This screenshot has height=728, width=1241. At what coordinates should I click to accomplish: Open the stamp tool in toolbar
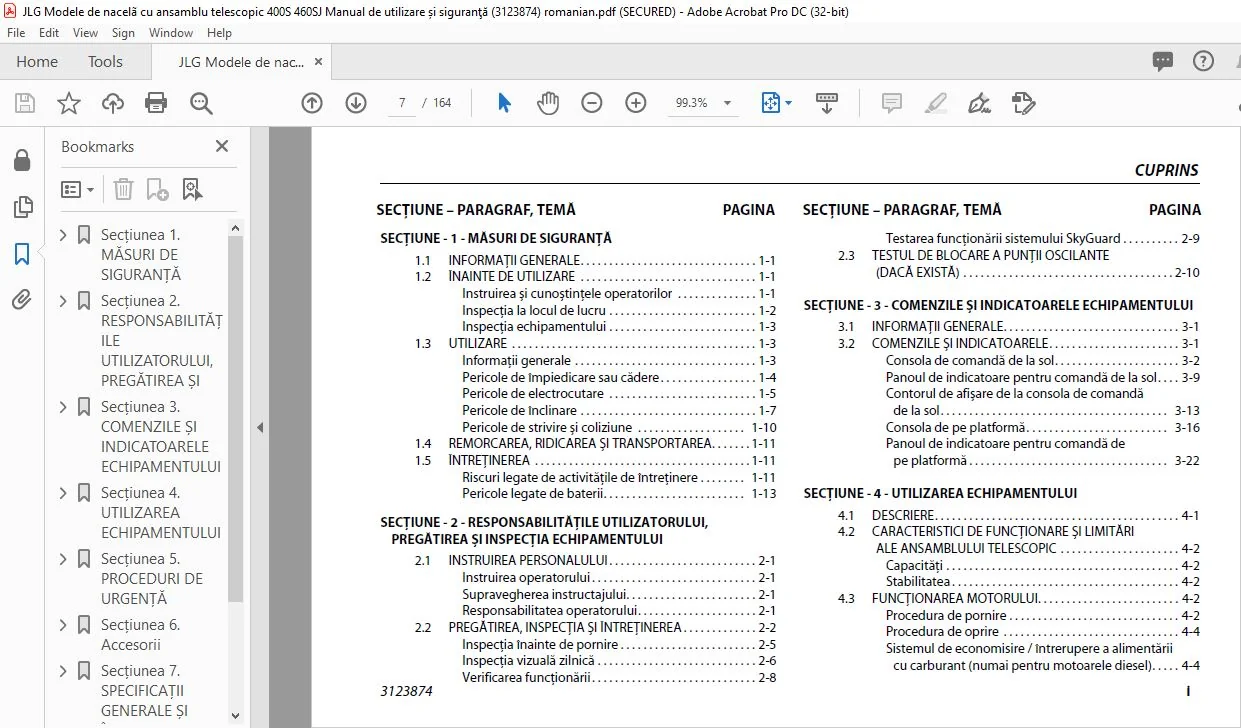coord(1023,103)
